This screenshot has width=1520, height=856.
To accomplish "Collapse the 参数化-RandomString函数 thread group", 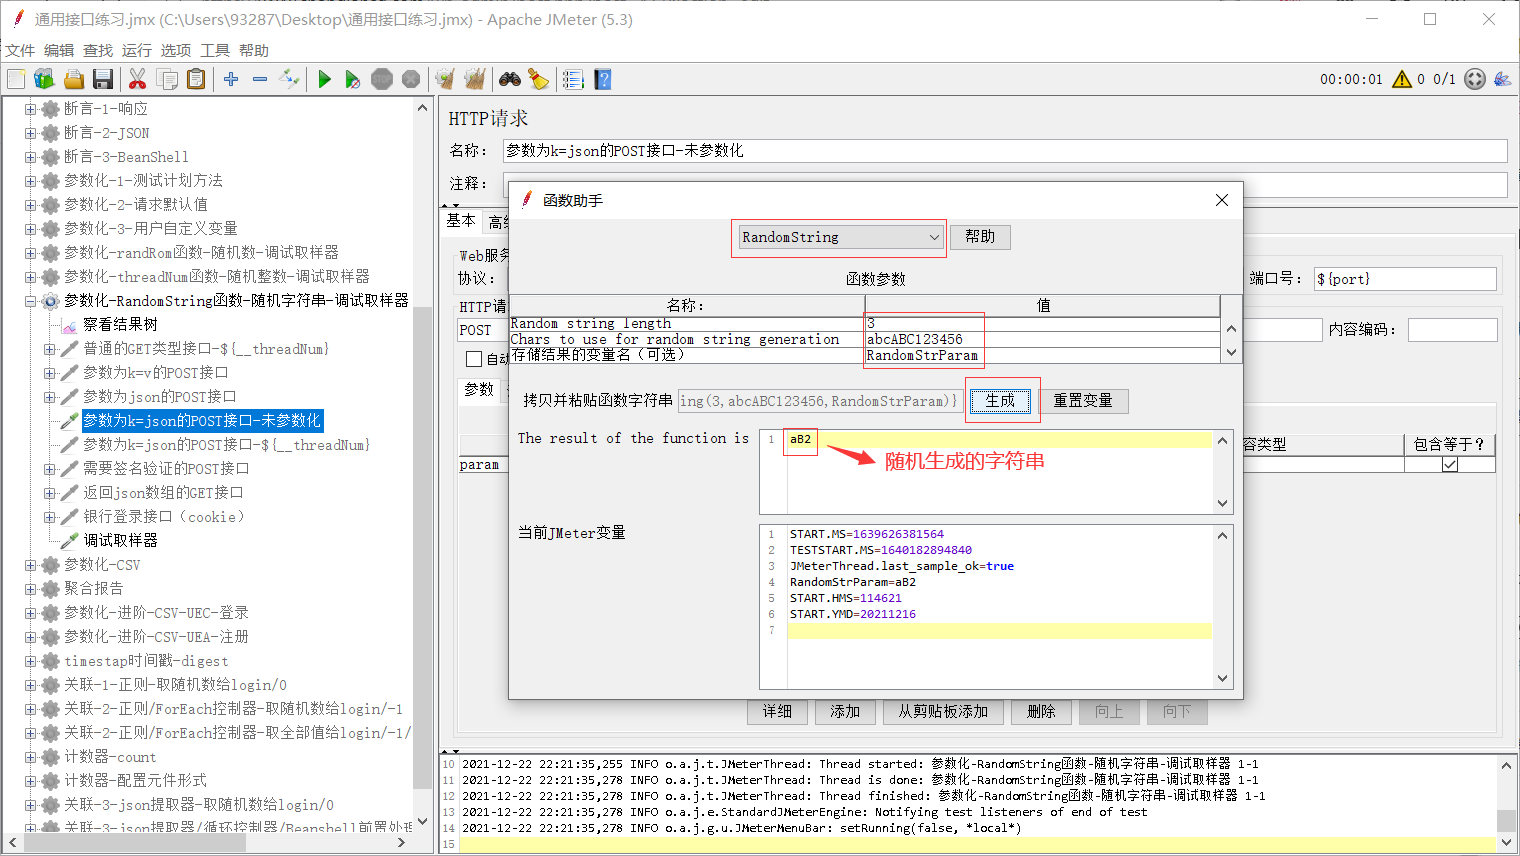I will pyautogui.click(x=30, y=301).
